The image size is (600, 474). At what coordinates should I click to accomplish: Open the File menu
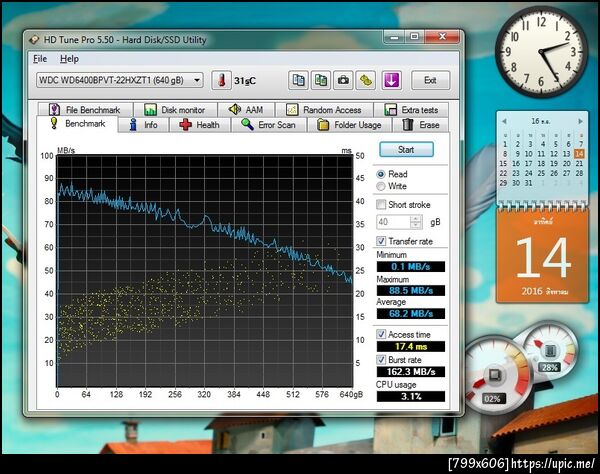point(40,59)
